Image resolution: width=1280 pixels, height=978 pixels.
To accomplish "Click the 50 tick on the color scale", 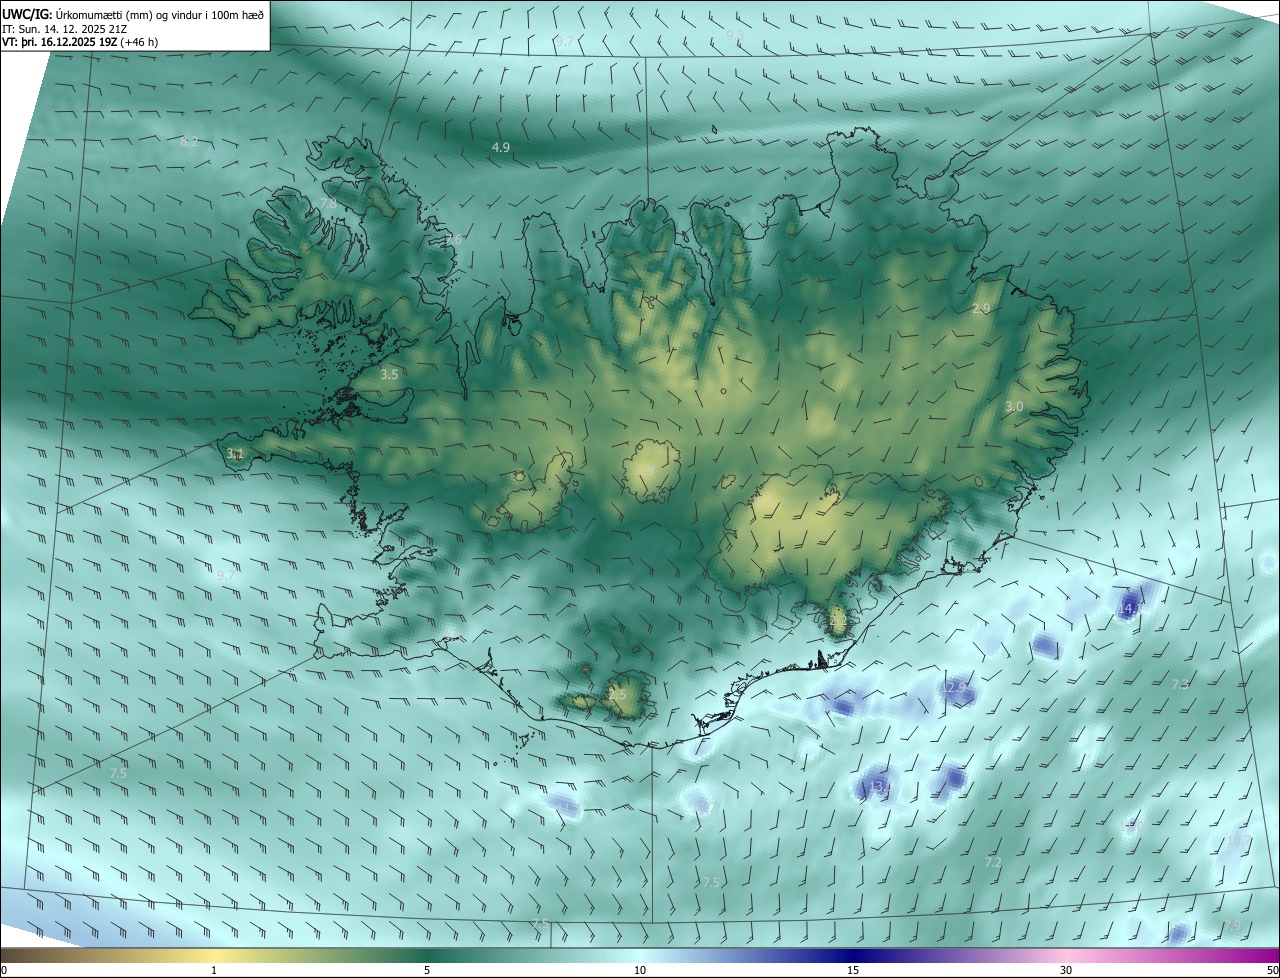I will point(1272,970).
